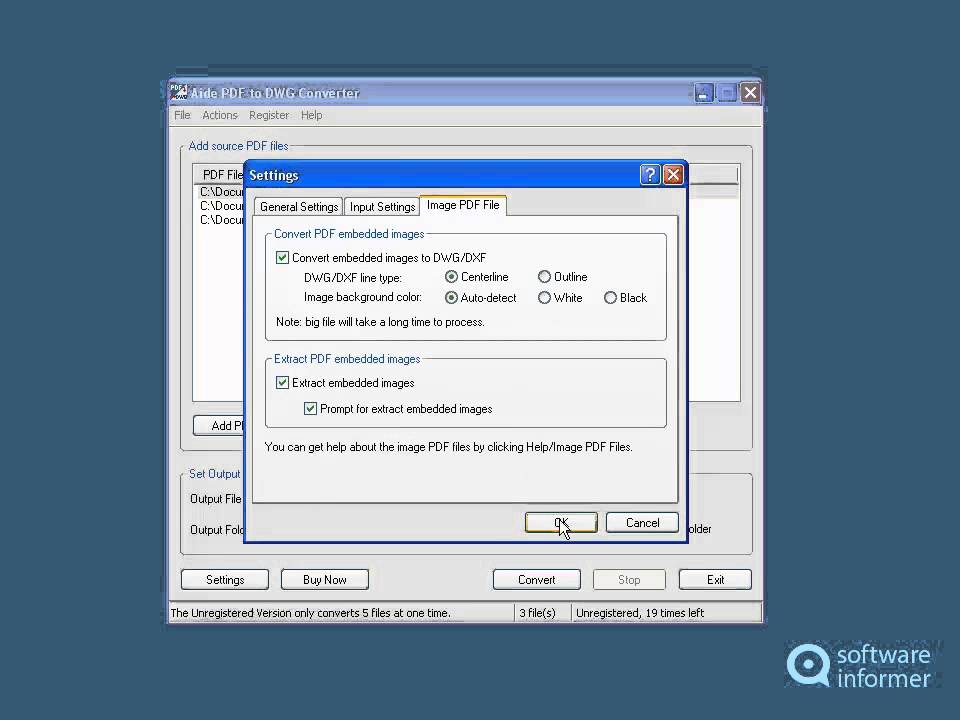960x720 pixels.
Task: Select the Image PDF File tab
Action: coord(463,205)
